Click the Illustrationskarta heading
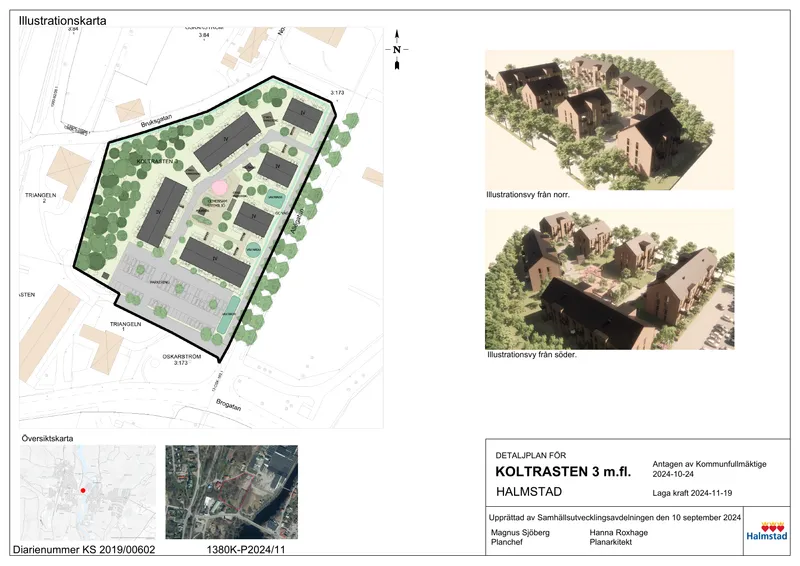 (63, 21)
